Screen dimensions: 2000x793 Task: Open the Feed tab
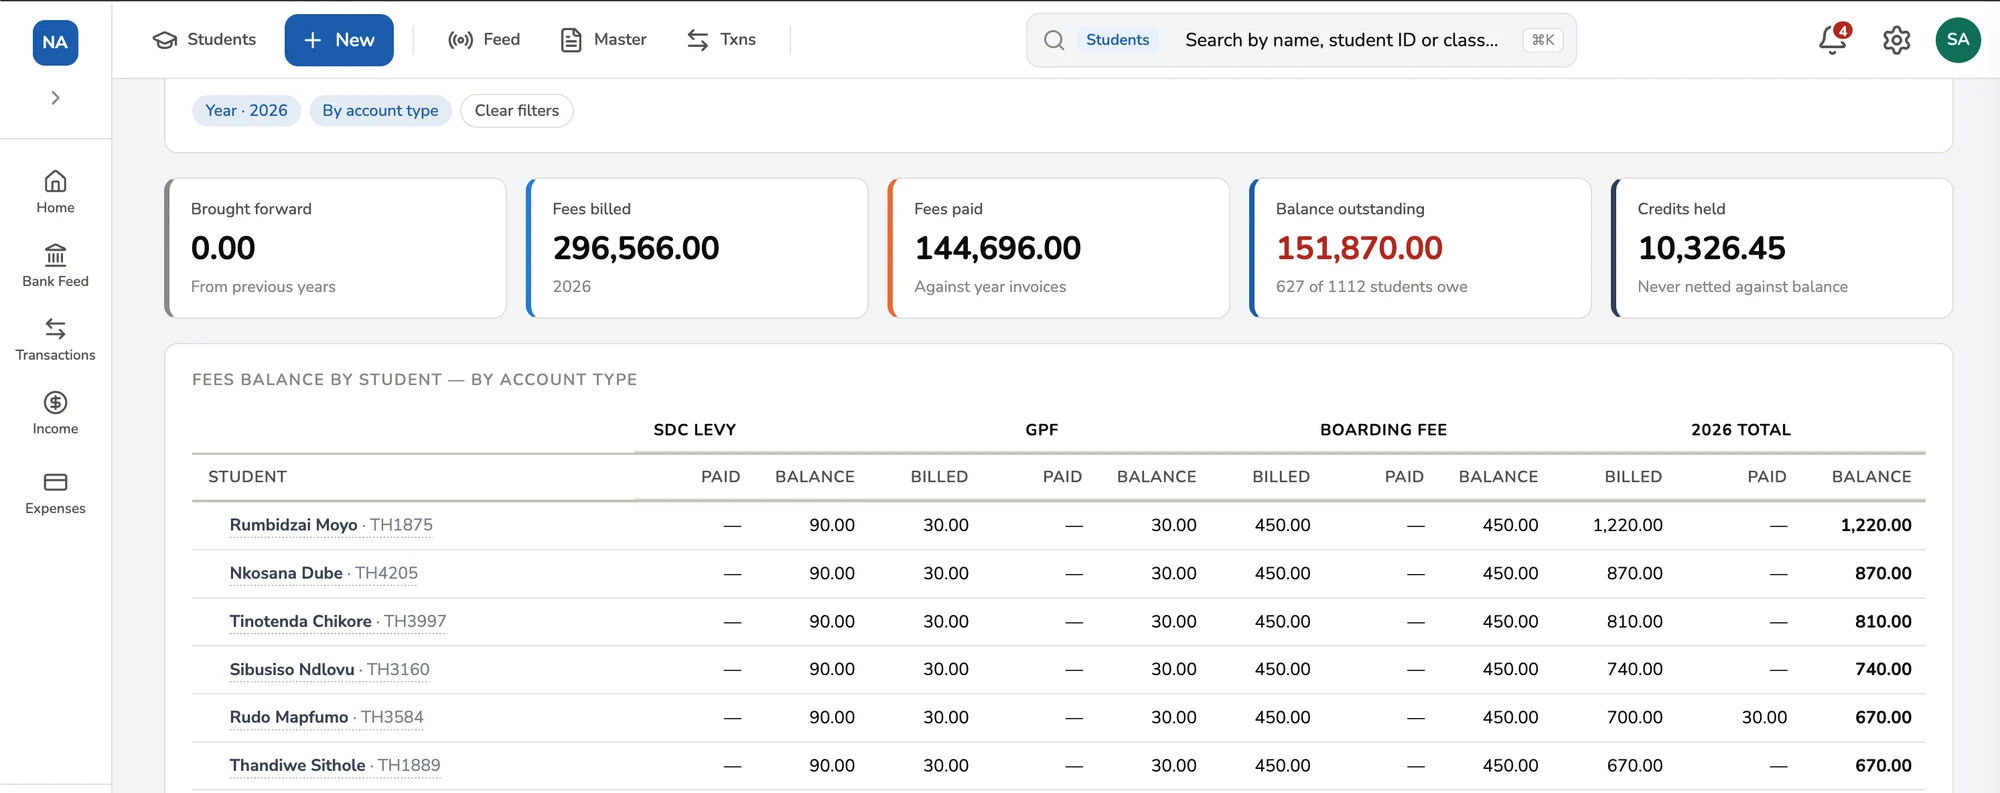484,40
